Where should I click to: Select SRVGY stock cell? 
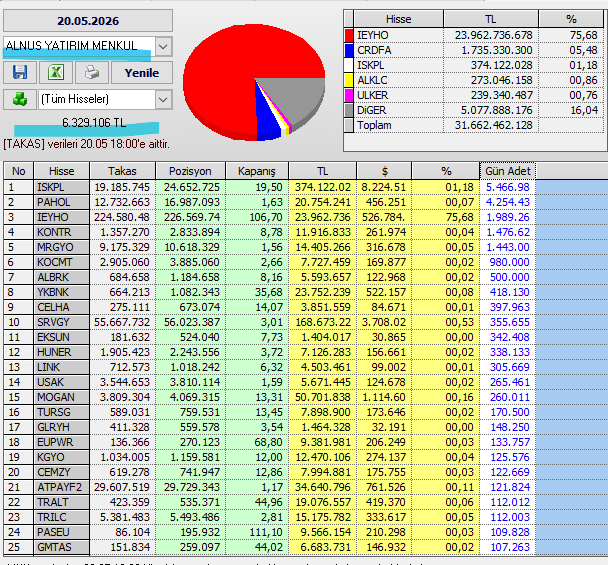coord(62,322)
